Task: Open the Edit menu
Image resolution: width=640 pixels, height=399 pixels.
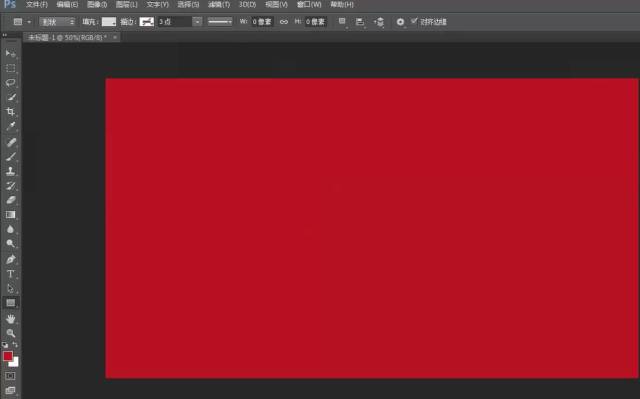Action: tap(67, 4)
